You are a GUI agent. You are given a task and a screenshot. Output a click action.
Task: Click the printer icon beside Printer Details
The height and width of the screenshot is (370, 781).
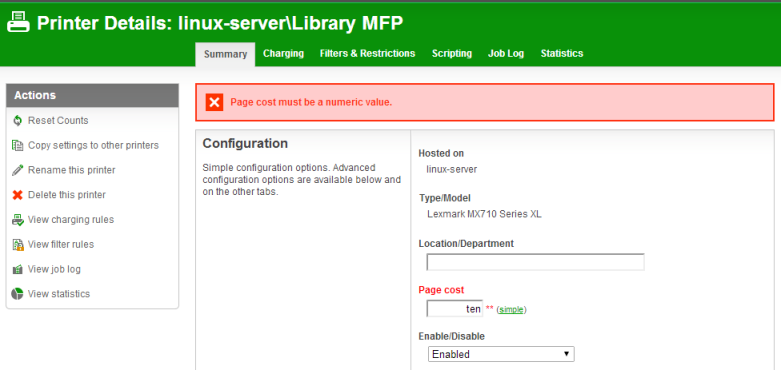tap(18, 23)
